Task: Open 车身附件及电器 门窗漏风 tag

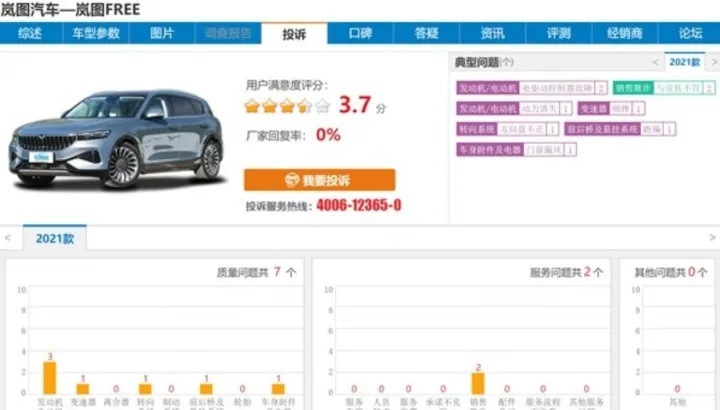Action: click(x=516, y=150)
